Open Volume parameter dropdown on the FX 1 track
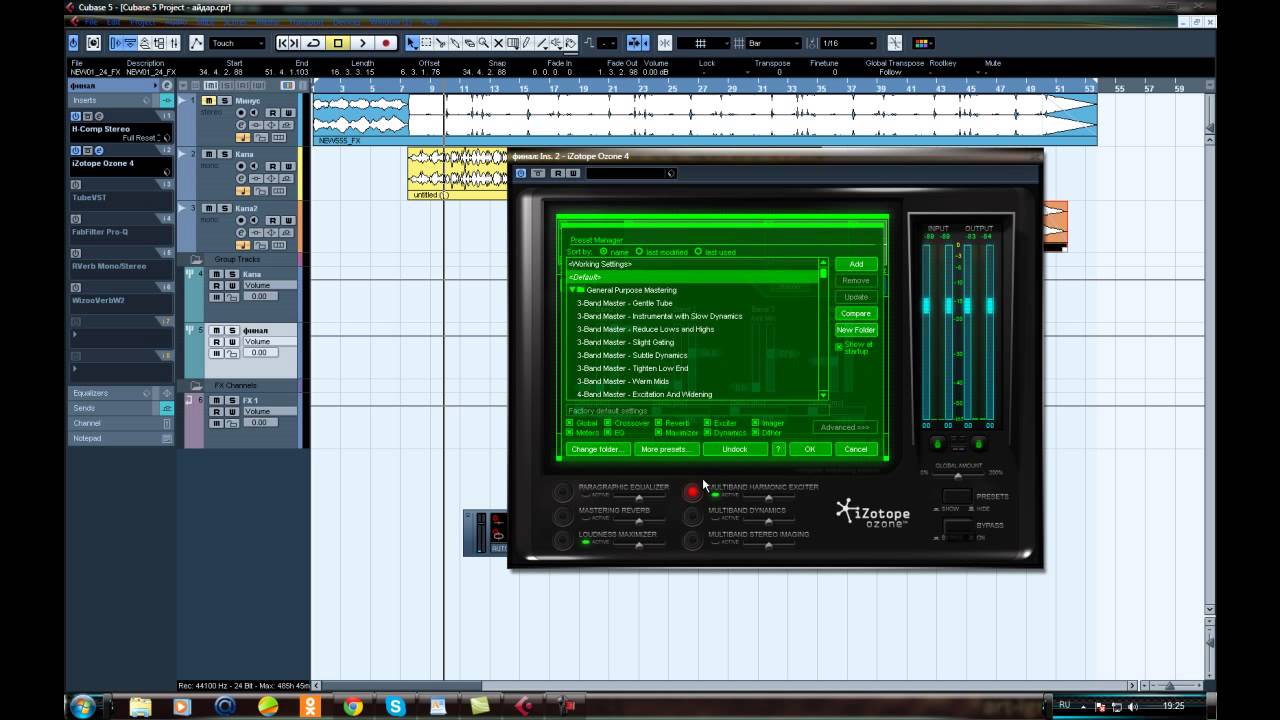The image size is (1280, 720). (270, 411)
